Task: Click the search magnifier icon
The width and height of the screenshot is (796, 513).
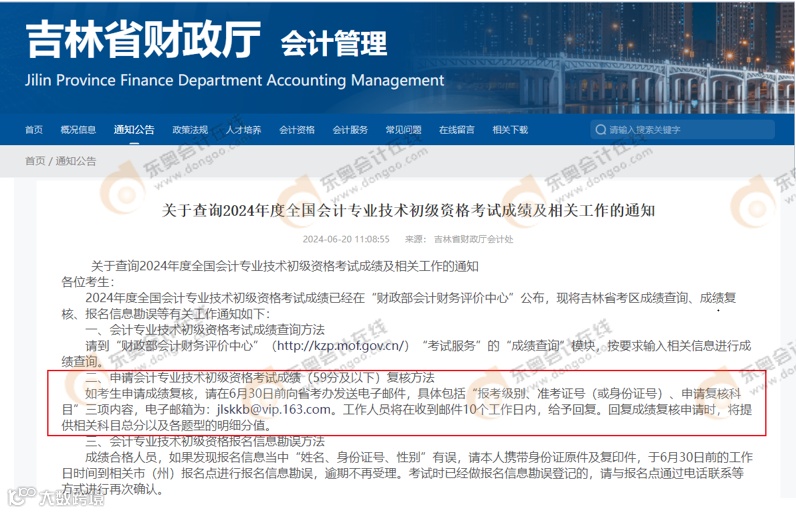Action: 601,130
